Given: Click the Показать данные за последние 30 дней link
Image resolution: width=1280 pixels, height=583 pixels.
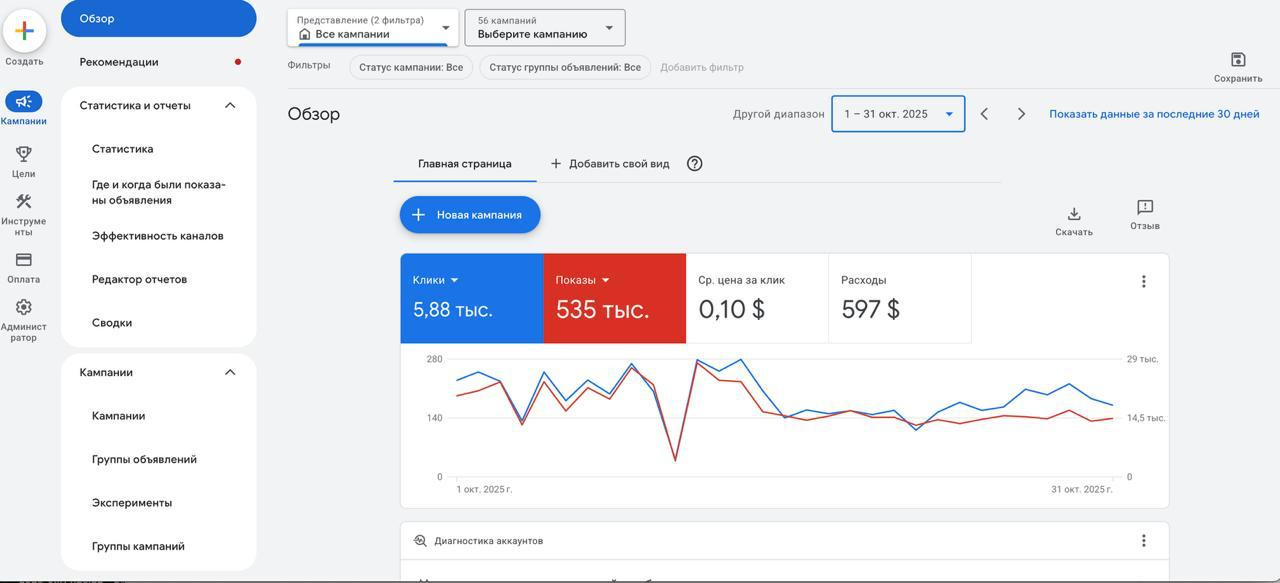Looking at the screenshot, I should click(1154, 114).
